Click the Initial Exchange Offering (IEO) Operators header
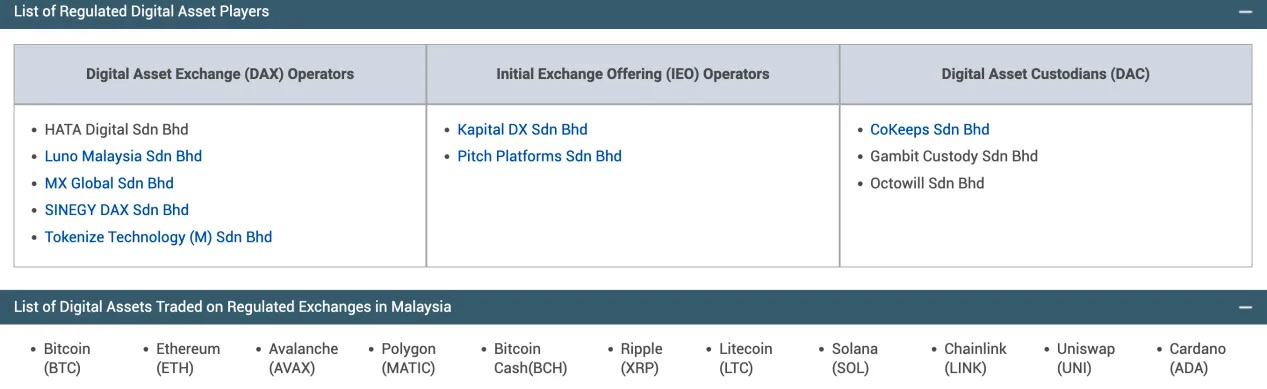 tap(633, 74)
